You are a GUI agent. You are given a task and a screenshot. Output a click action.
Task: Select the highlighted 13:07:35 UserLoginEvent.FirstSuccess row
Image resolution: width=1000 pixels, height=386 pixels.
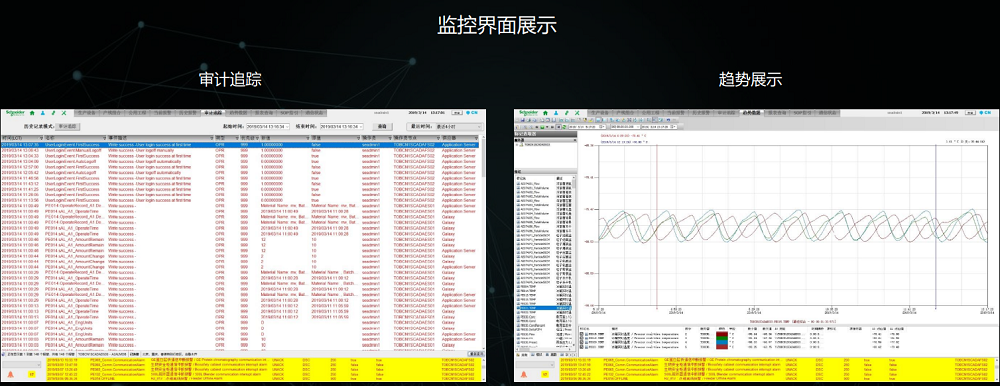click(x=239, y=145)
